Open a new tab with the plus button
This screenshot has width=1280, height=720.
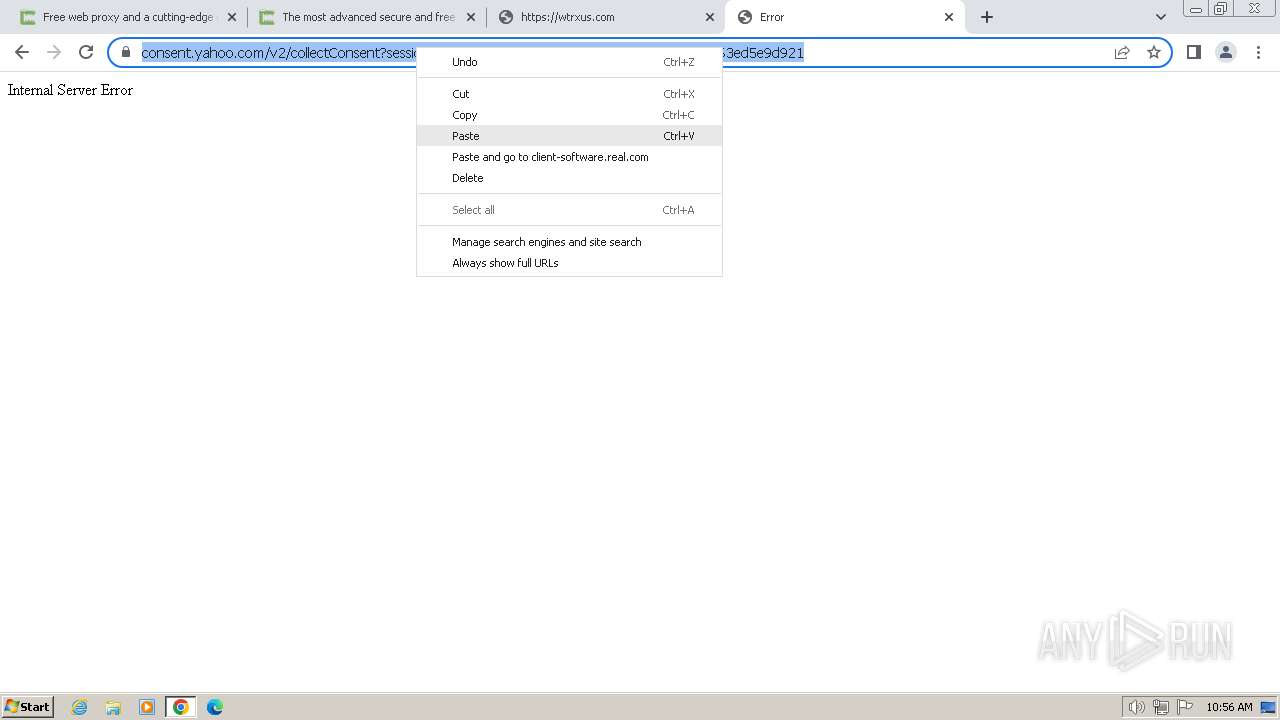pyautogui.click(x=987, y=17)
